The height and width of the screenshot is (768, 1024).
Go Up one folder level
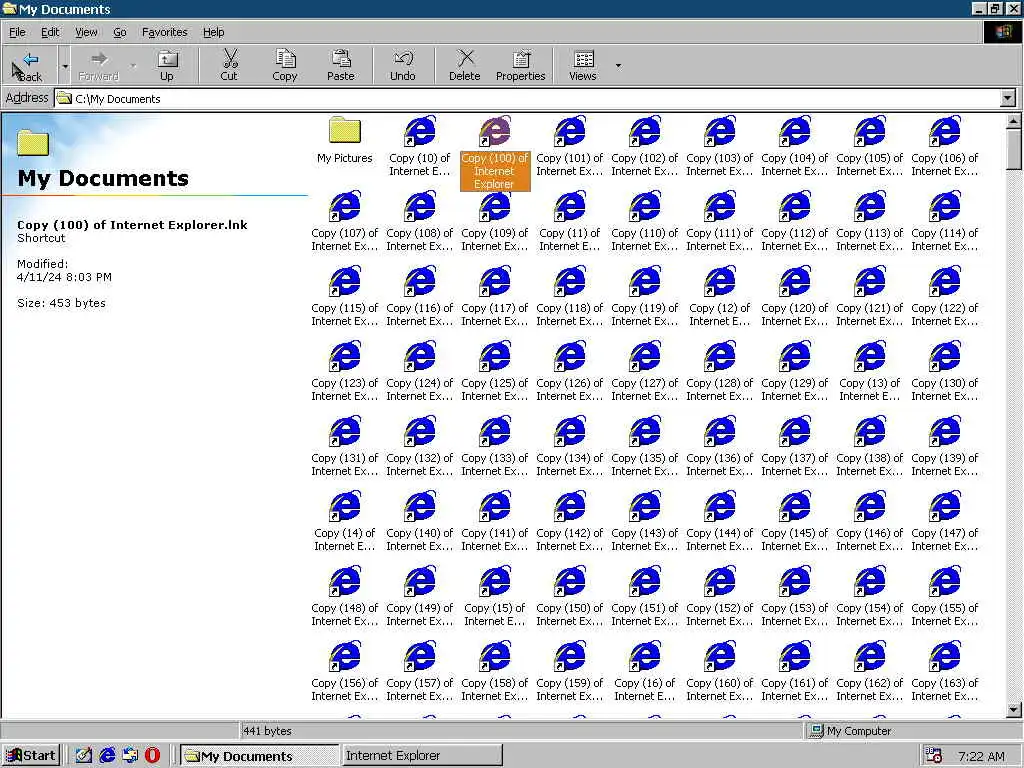tap(167, 65)
